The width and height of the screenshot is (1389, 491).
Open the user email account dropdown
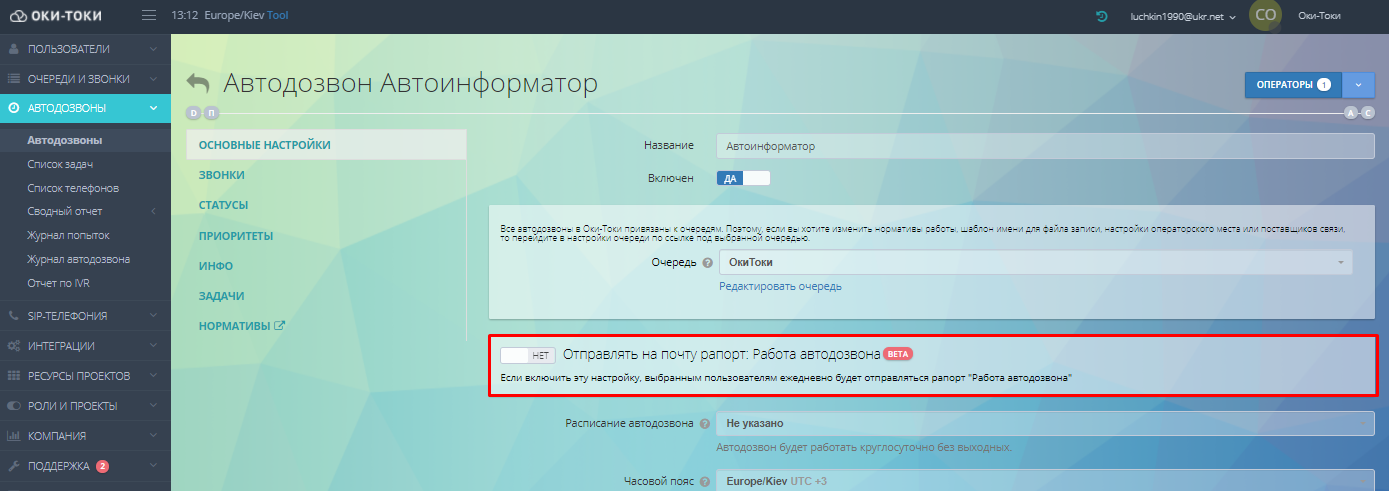click(x=1183, y=16)
